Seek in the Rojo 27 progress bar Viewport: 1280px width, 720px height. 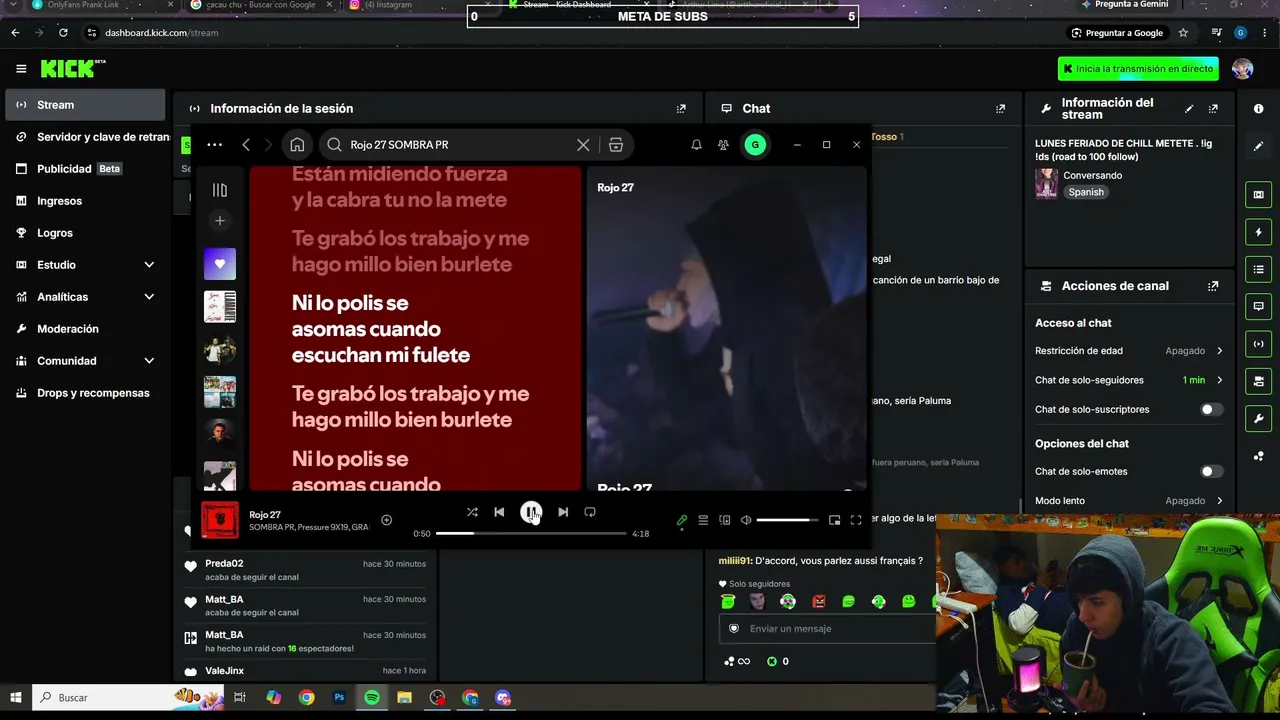pos(531,533)
